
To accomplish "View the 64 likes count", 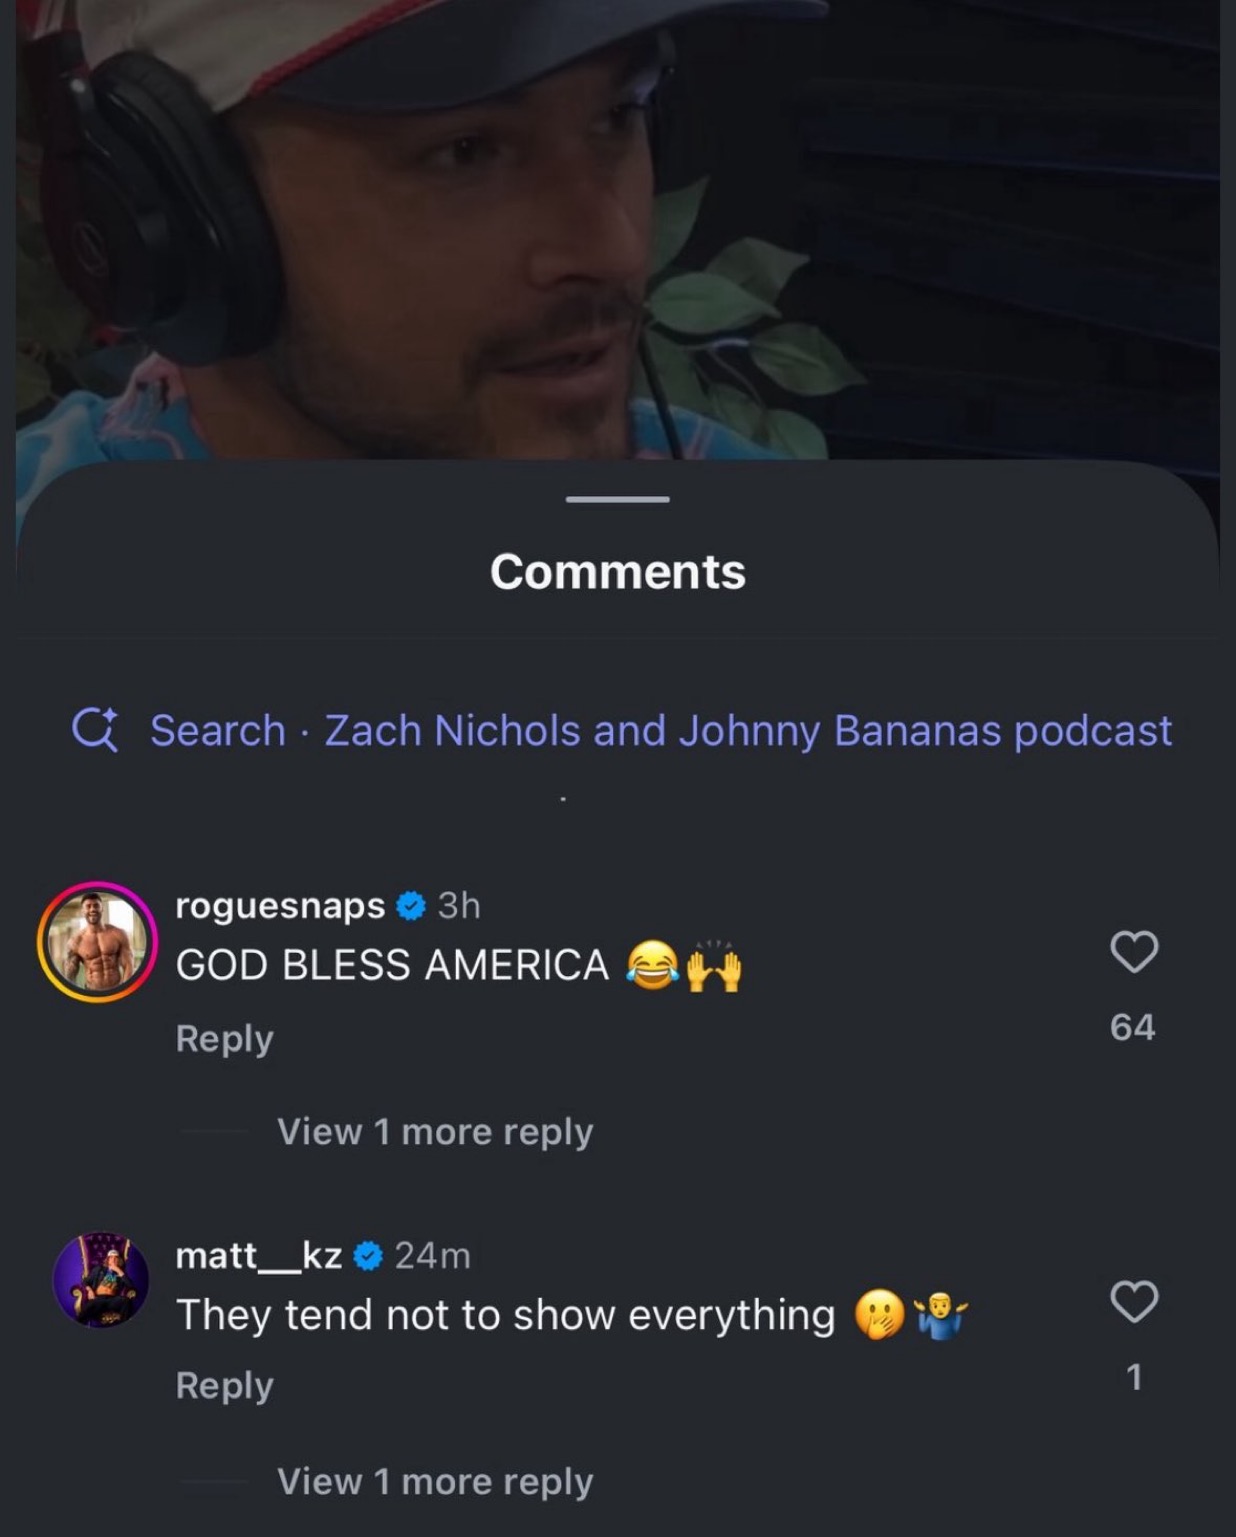I will pos(1133,1027).
